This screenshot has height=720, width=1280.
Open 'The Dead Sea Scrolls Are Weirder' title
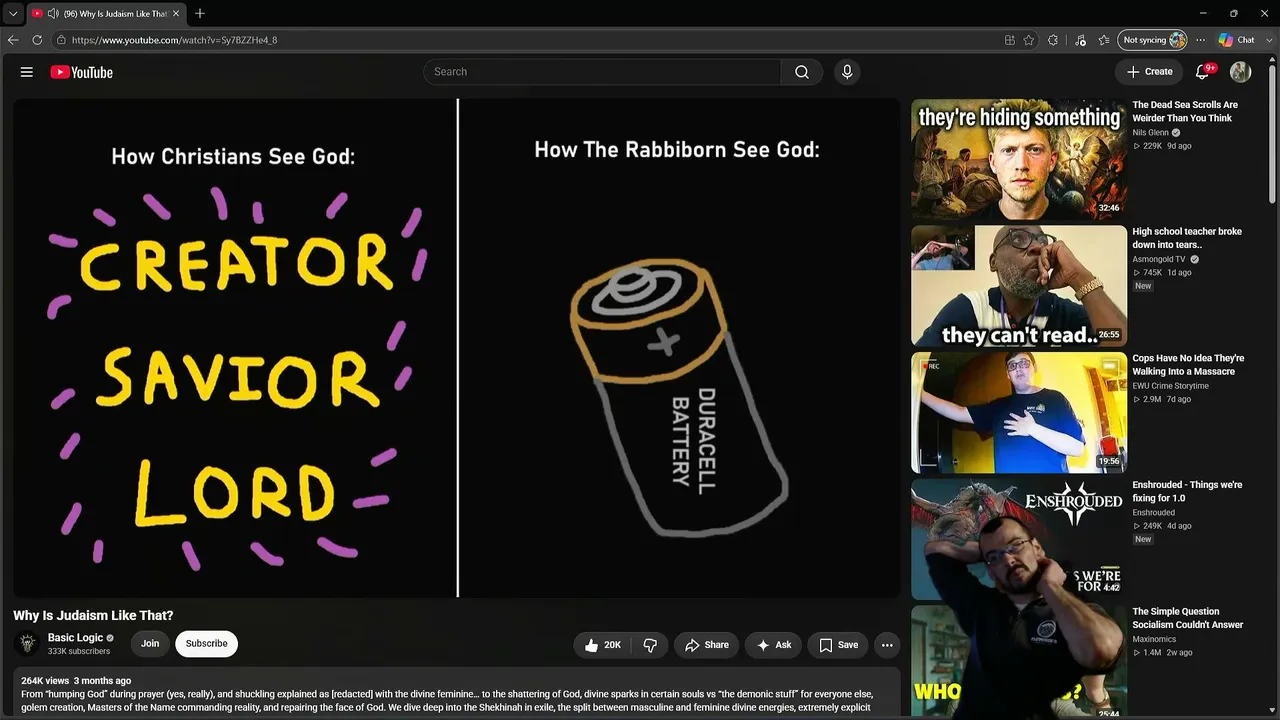click(1185, 111)
